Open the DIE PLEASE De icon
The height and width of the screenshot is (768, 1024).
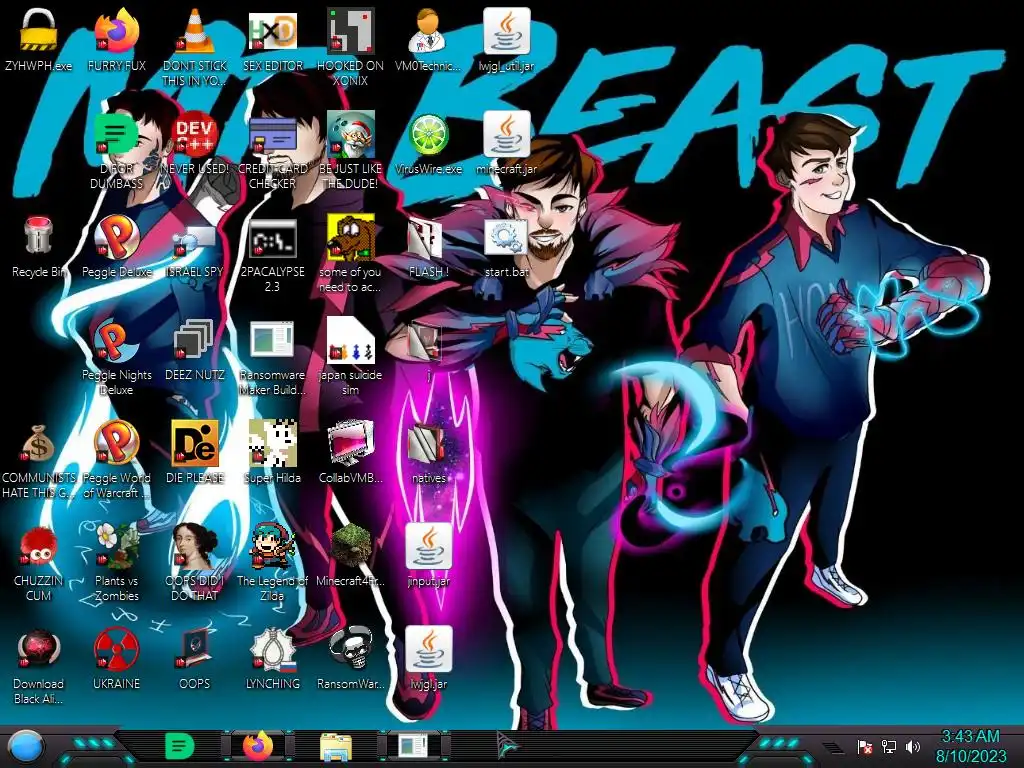[x=194, y=443]
